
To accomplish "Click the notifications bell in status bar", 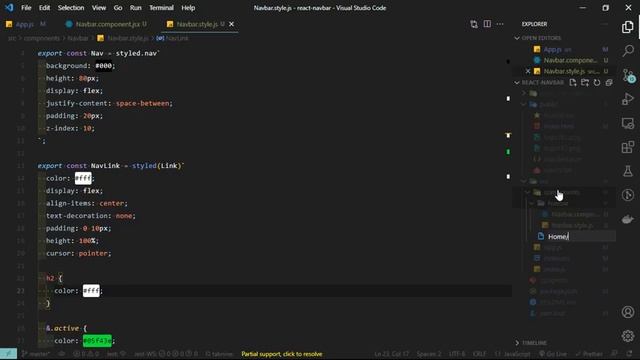I will tap(629, 354).
